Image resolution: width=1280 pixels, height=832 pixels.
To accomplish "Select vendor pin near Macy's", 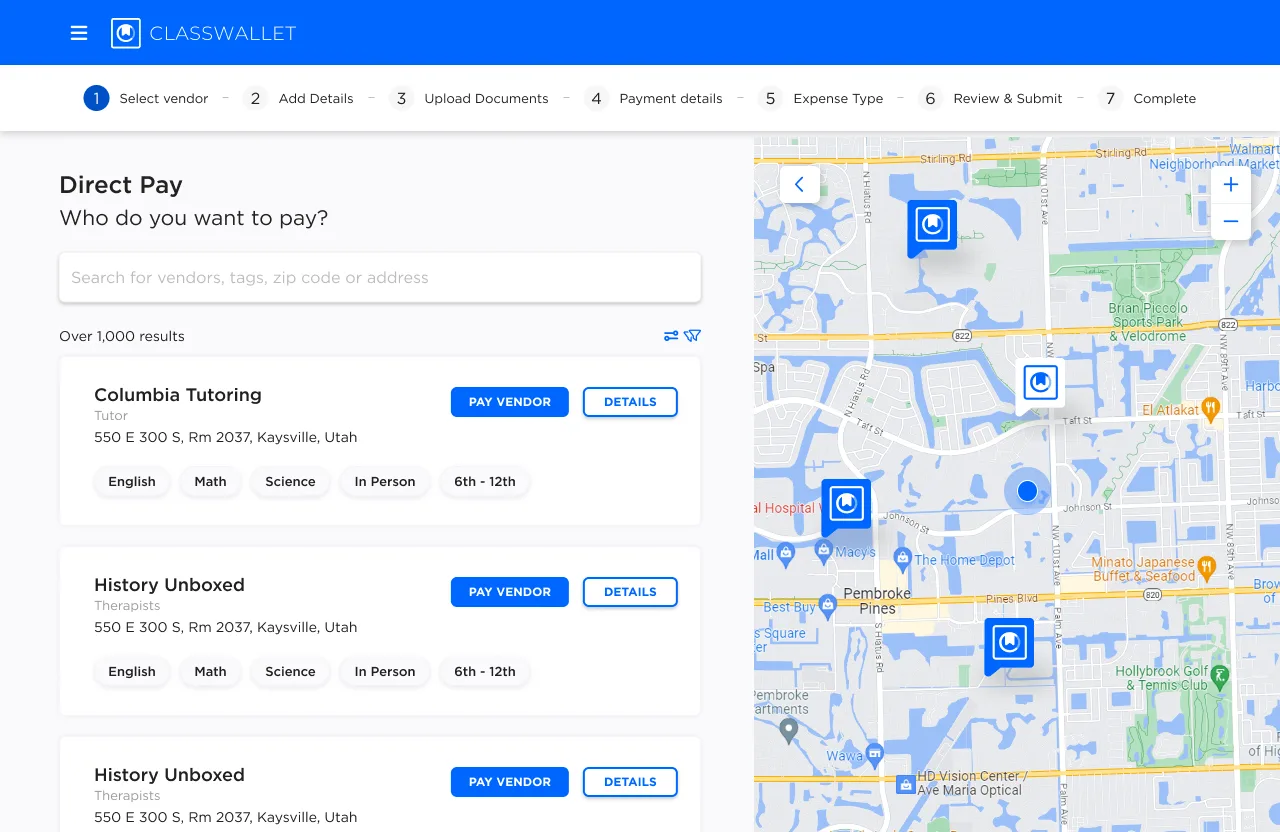I will coord(846,506).
